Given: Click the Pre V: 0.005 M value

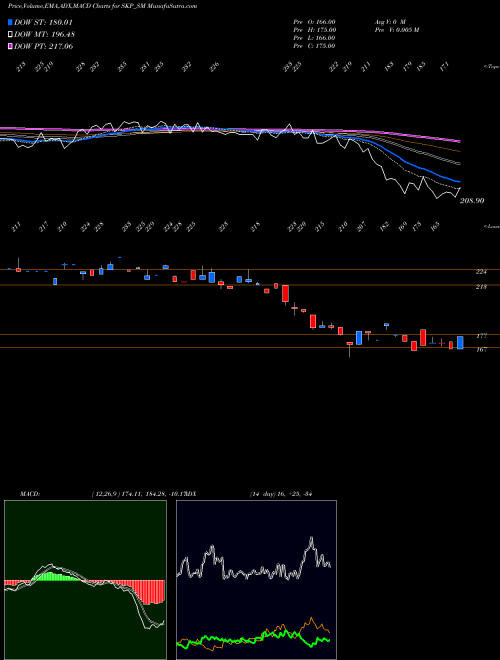Looking at the screenshot, I should coord(396,30).
